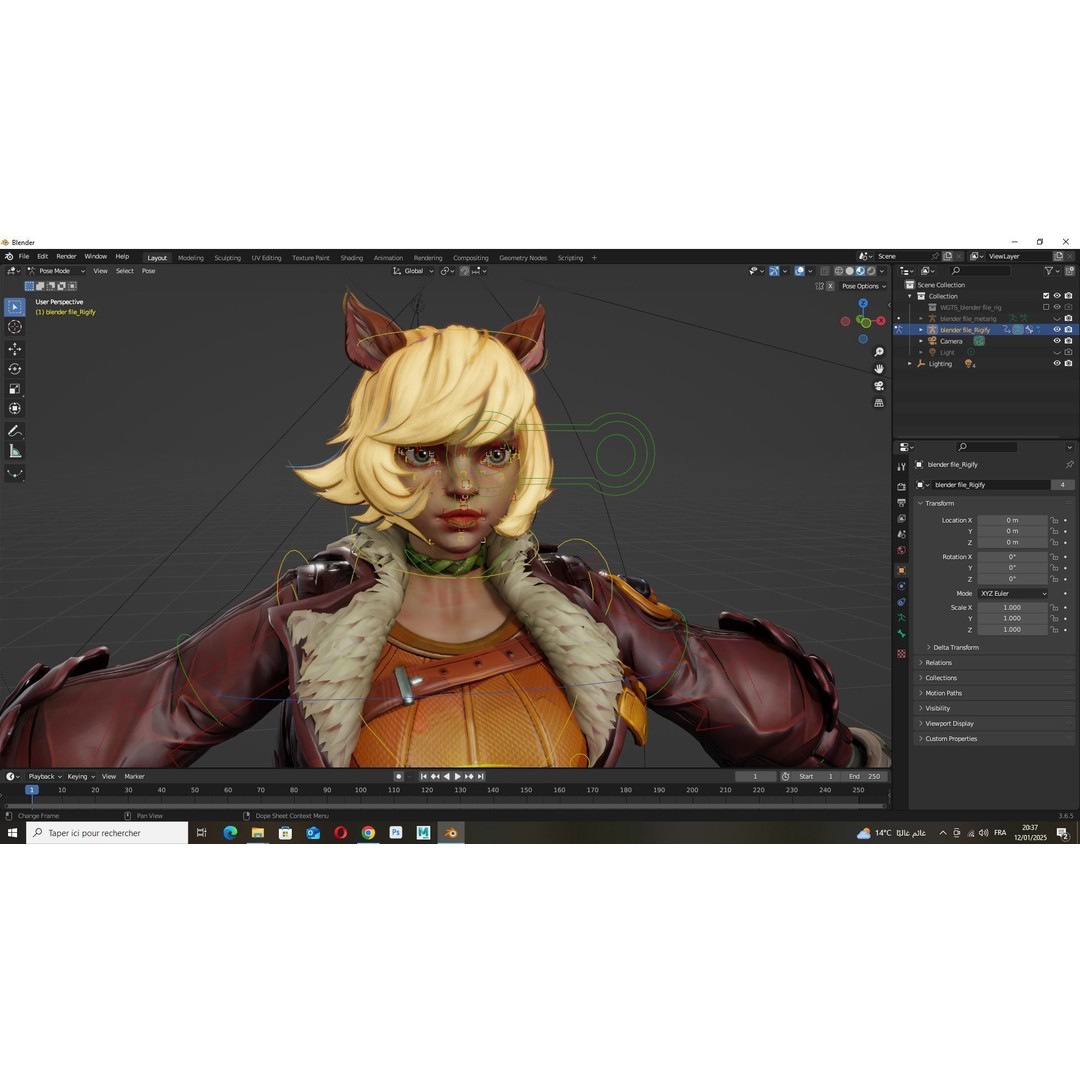This screenshot has height=1080, width=1080.
Task: Hide the Camera object in viewport
Action: [1057, 341]
